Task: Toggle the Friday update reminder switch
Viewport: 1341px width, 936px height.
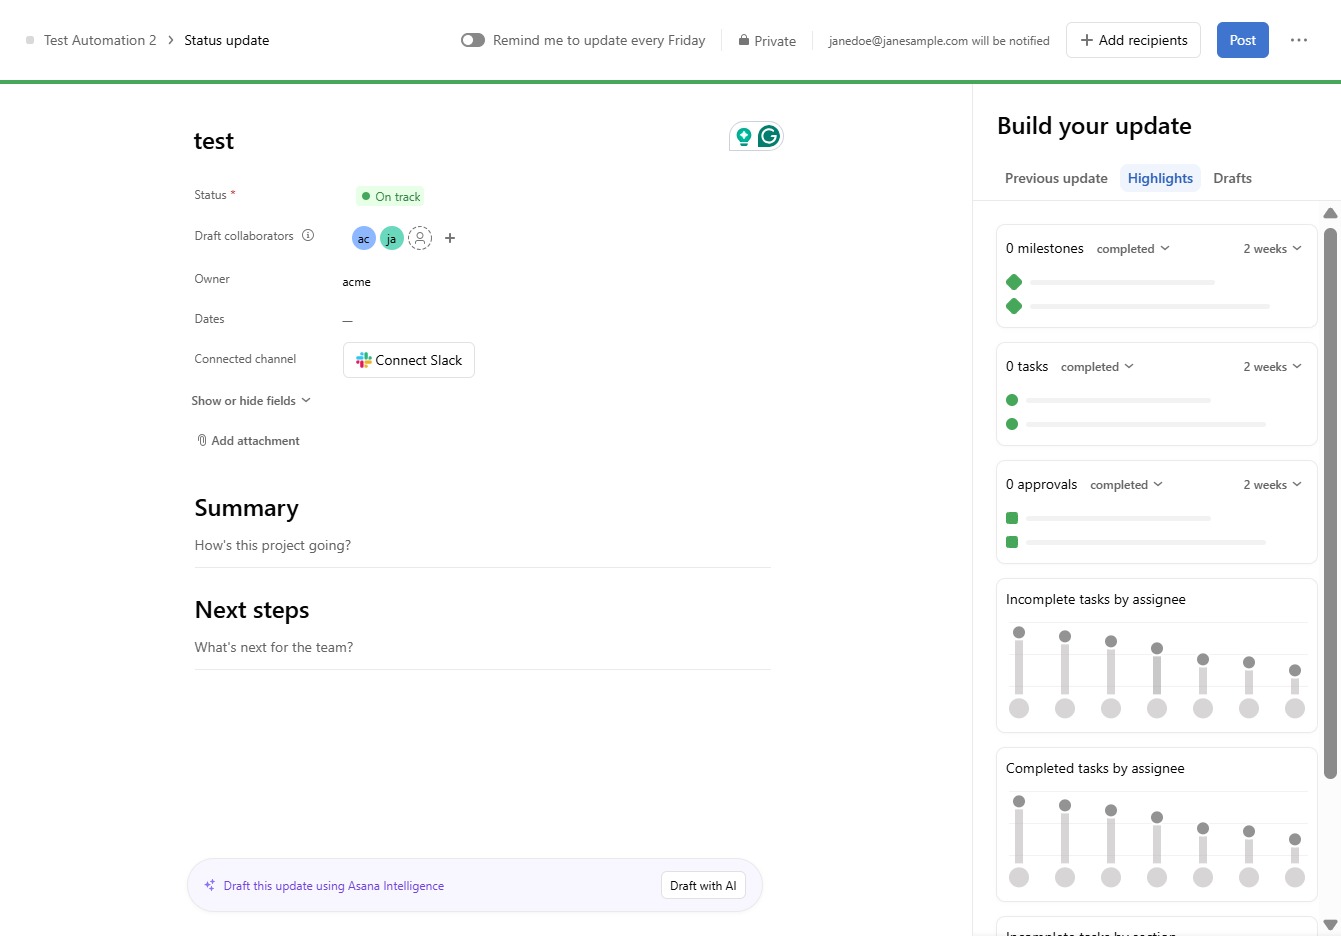Action: [x=473, y=40]
